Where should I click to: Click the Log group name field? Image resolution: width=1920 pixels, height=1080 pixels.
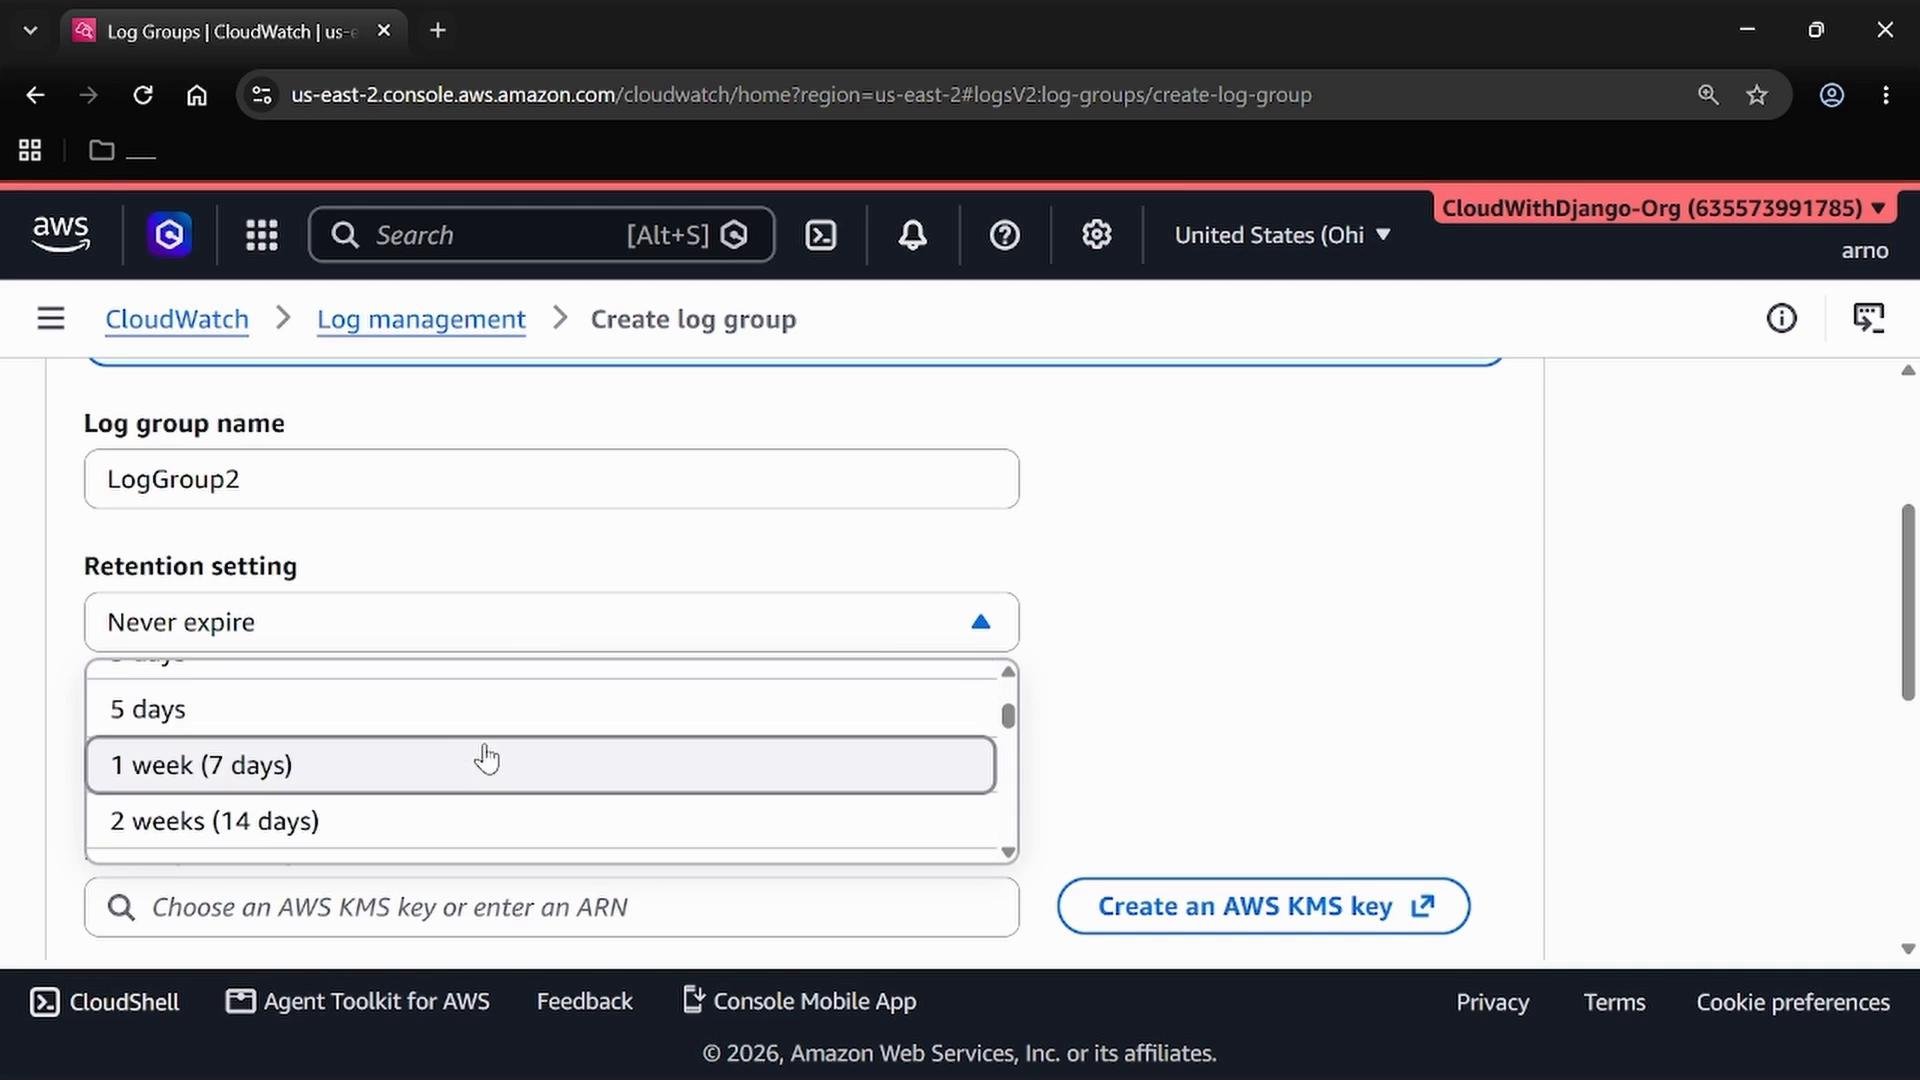[552, 479]
